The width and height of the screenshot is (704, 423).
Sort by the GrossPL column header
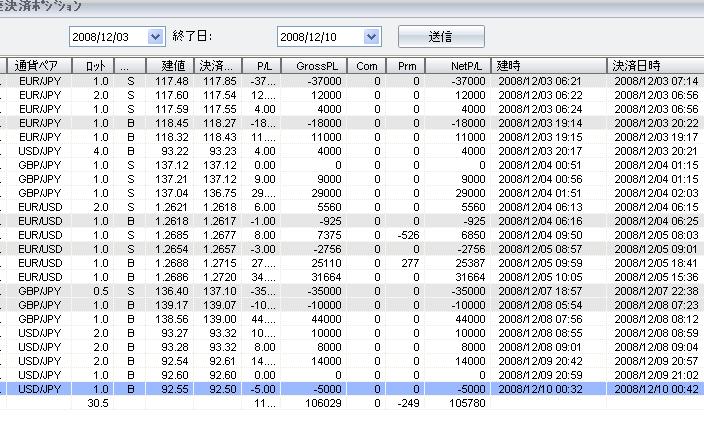coord(314,66)
